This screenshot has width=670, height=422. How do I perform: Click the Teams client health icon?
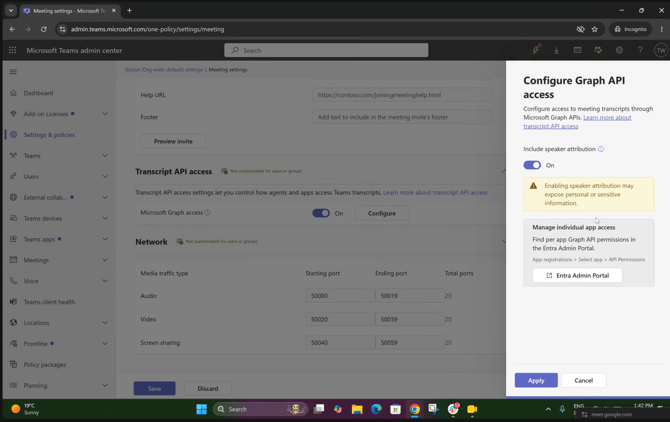(x=13, y=302)
